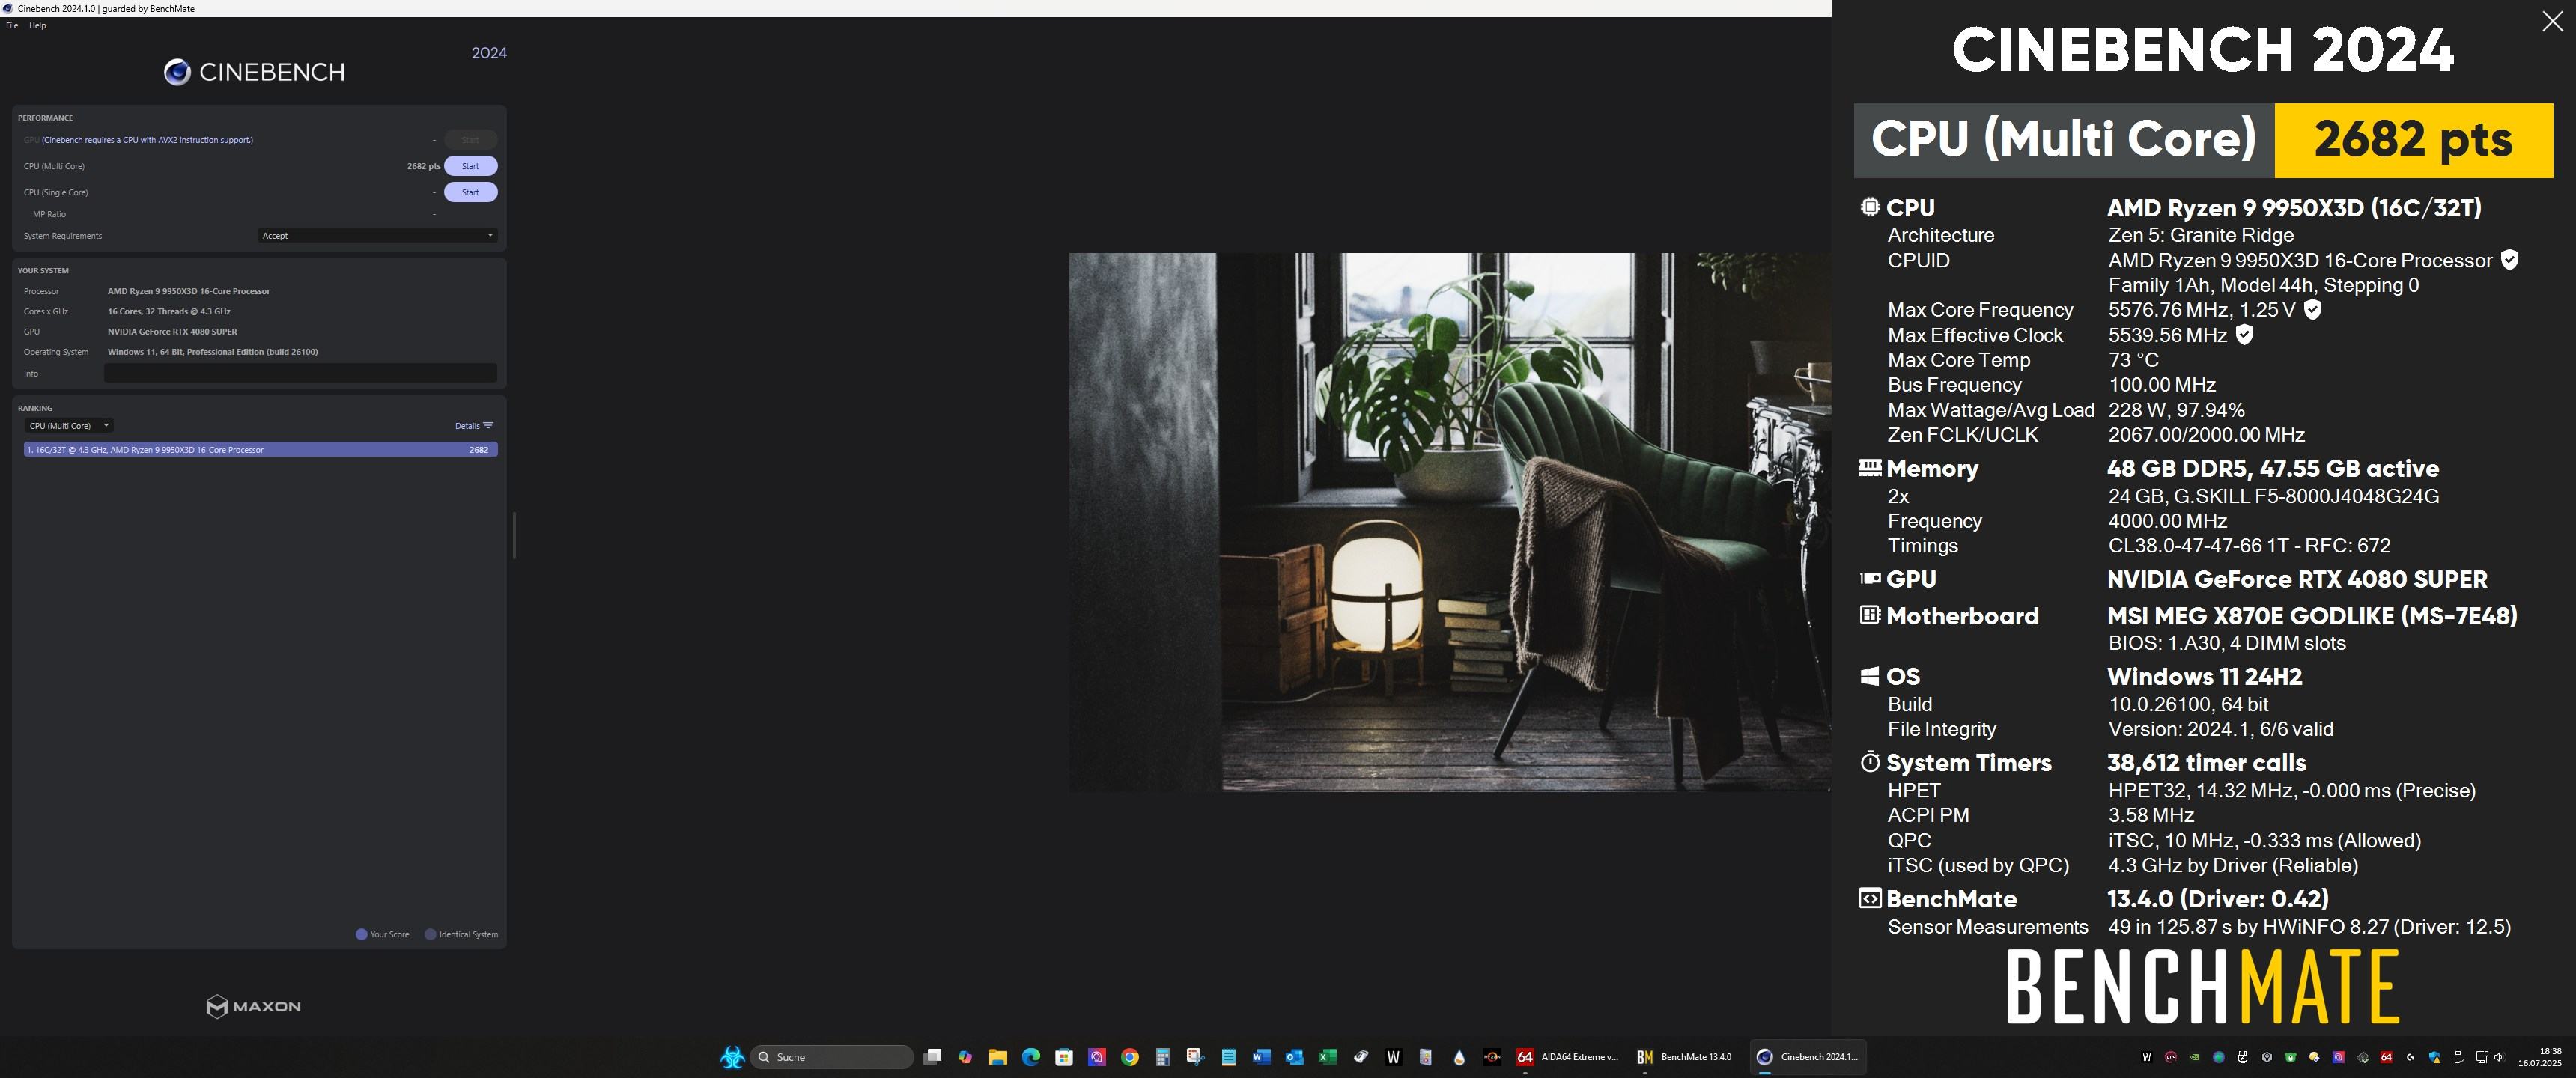Screen dimensions: 2576x1078
Task: Click the rendered room scene preview
Action: coord(1450,520)
